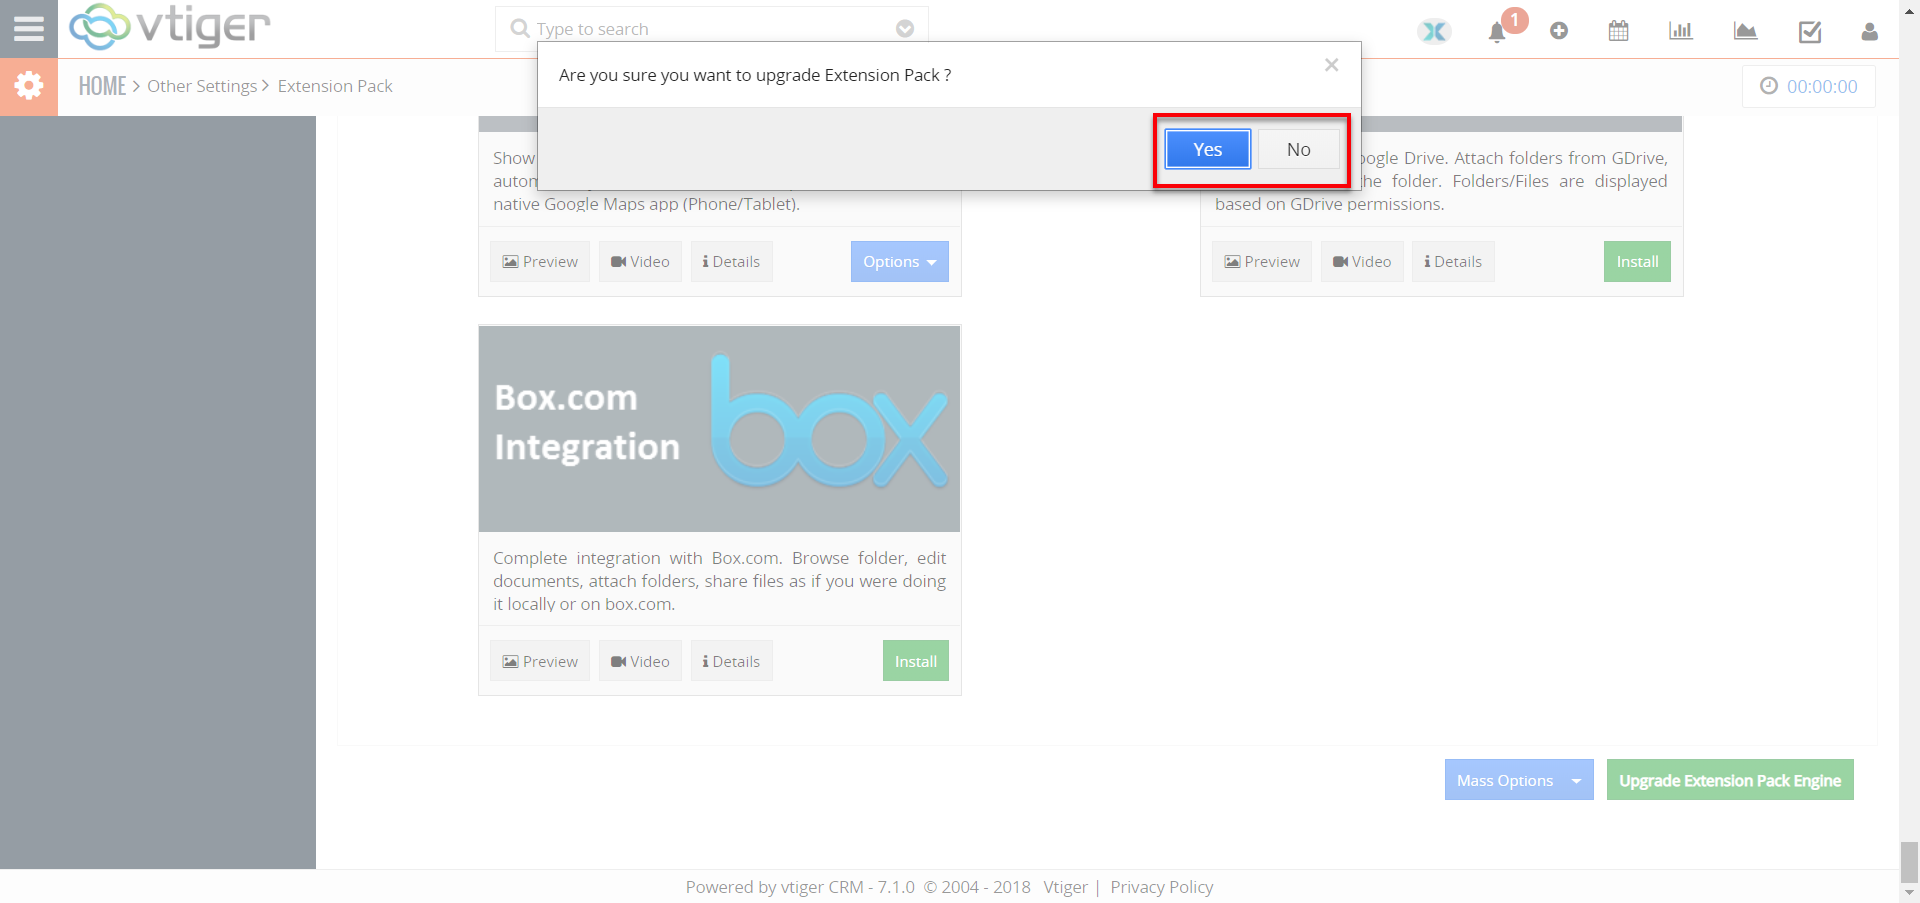Open Extension Pack breadcrumb
Viewport: 1920px width, 903px height.
click(335, 86)
